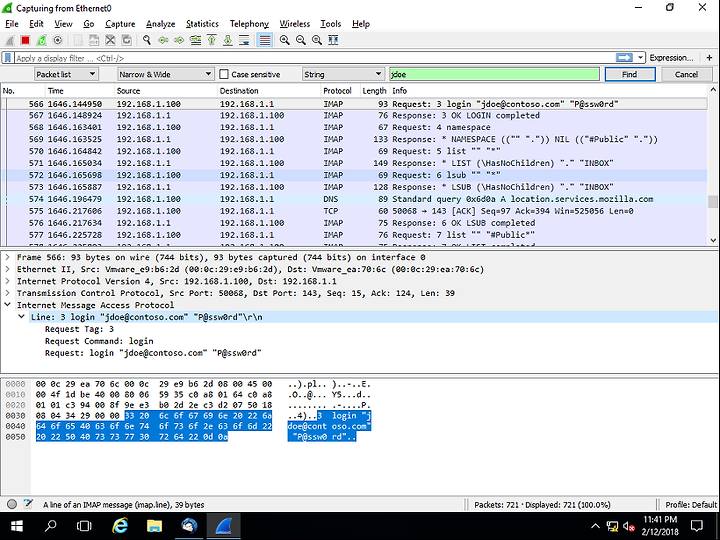The image size is (720, 540).
Task: Expand Transmission Control Protocol details
Action: pos(8,293)
